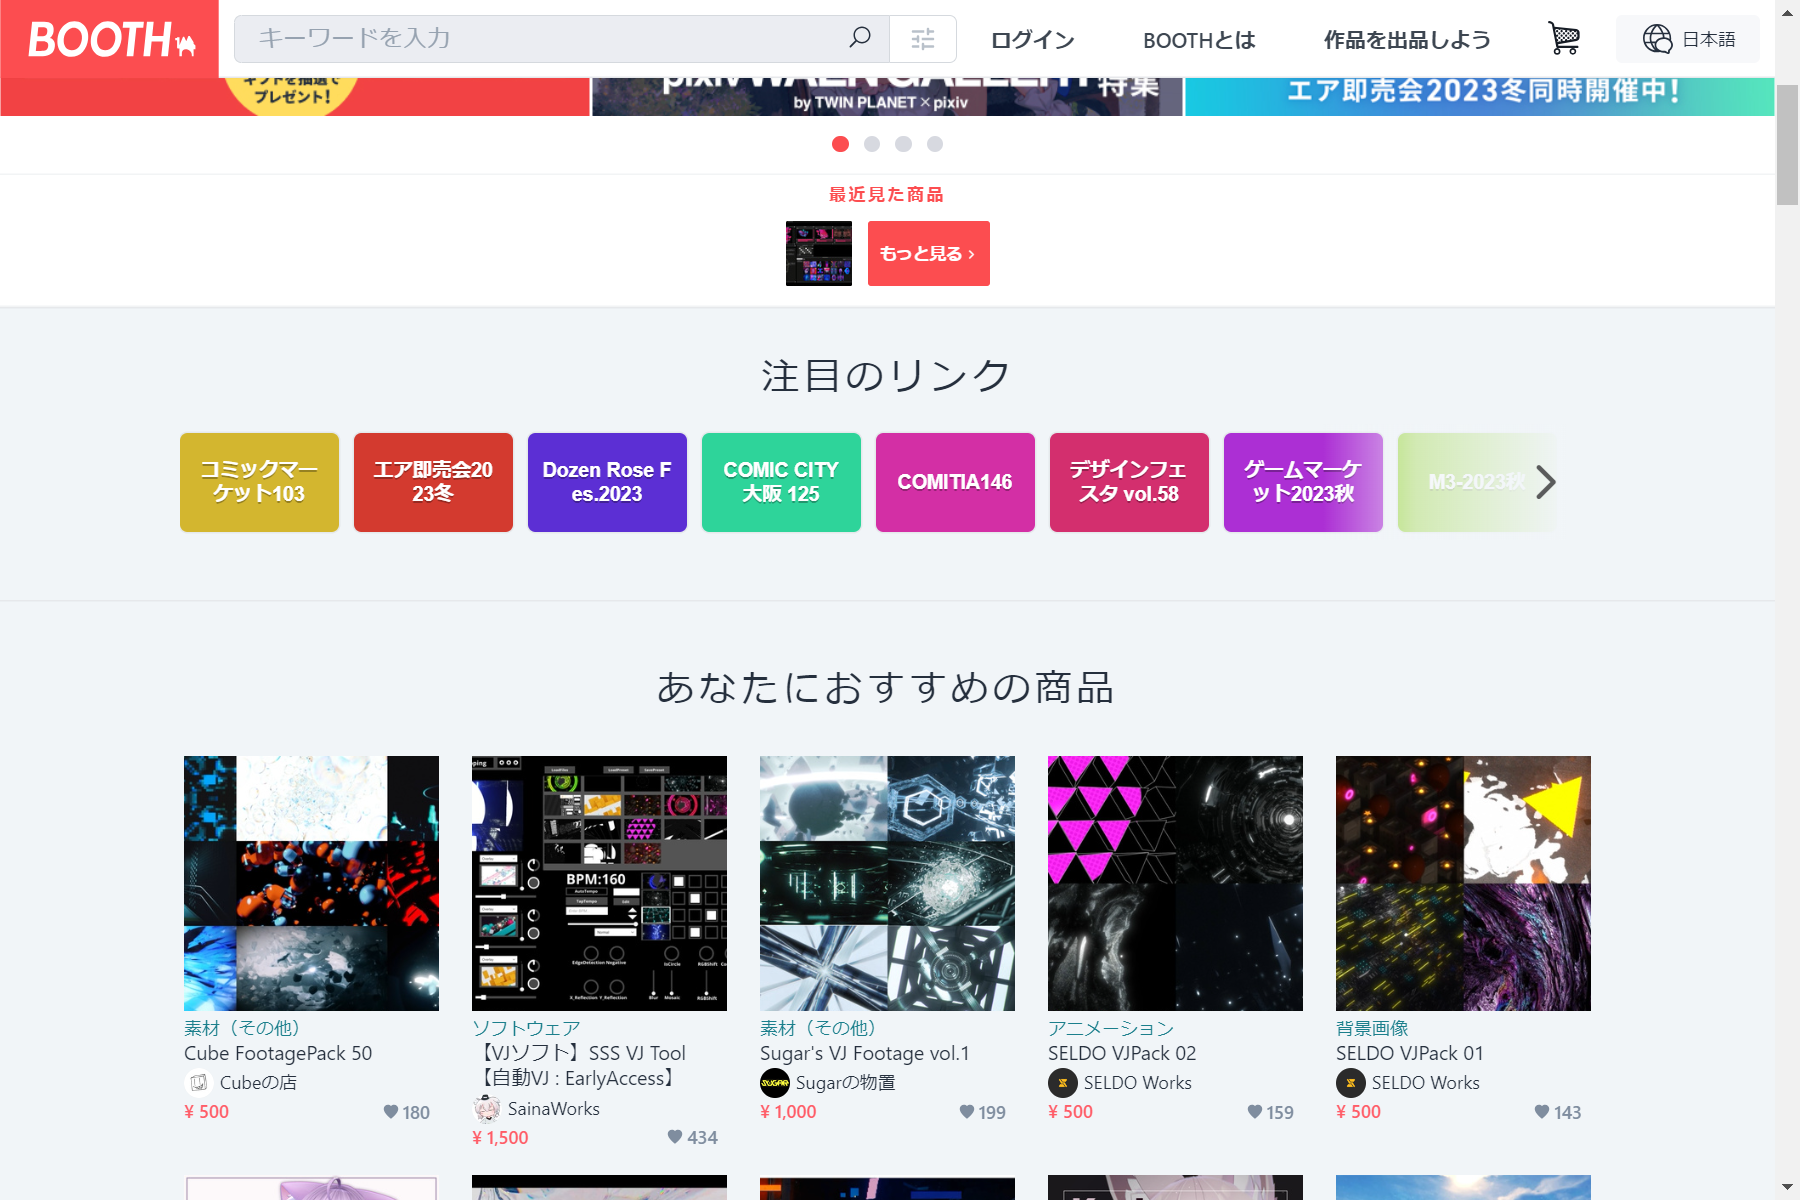Click the ¥ 1,000 price text
This screenshot has height=1200, width=1800.
point(788,1111)
